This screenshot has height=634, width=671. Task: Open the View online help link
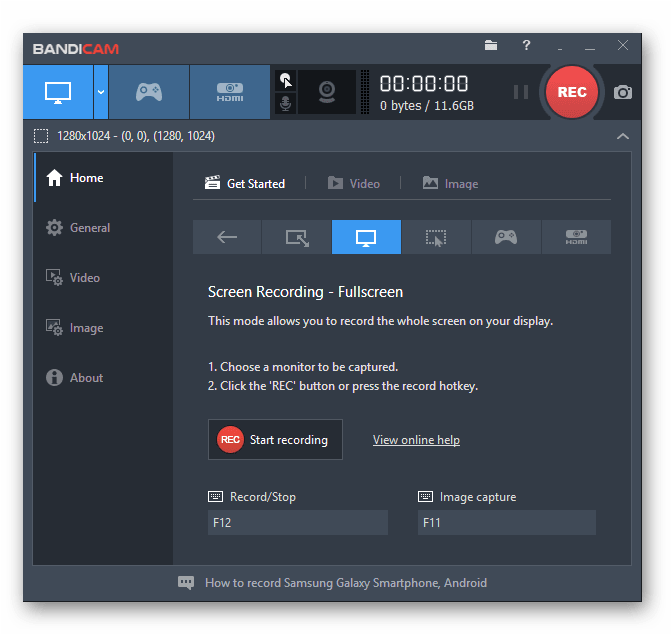pos(416,440)
